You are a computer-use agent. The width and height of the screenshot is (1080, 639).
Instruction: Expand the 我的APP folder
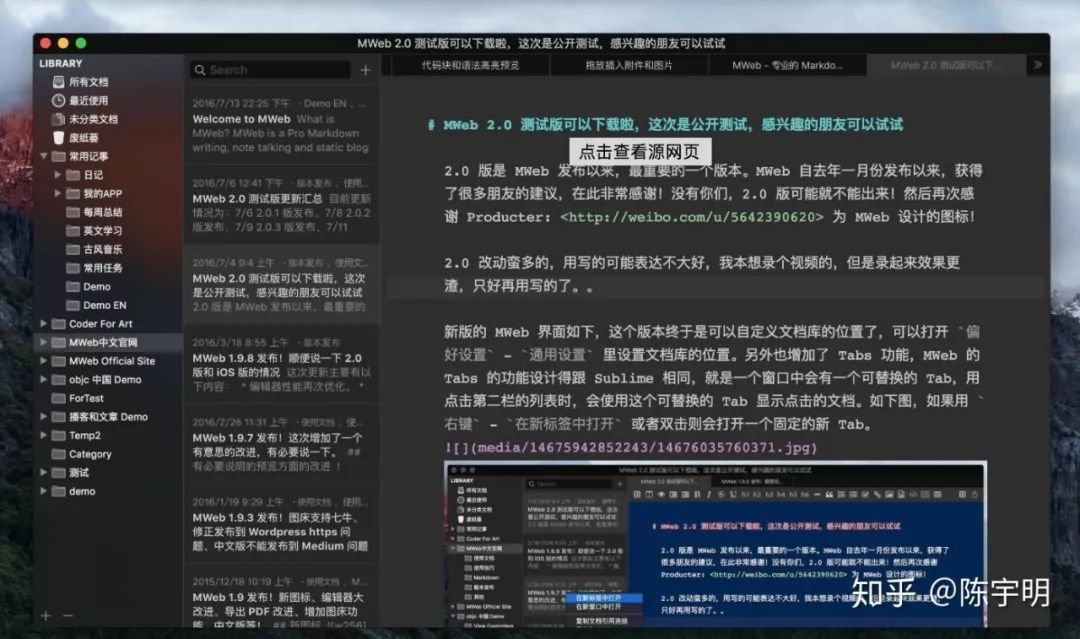click(58, 193)
